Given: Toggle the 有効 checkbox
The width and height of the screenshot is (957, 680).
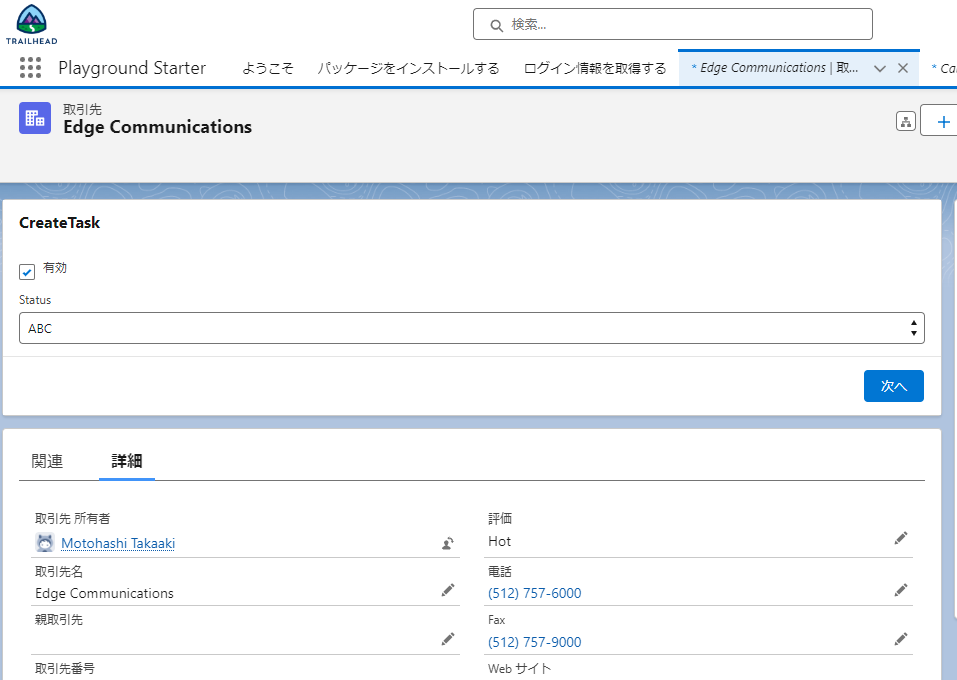Looking at the screenshot, I should [27, 272].
